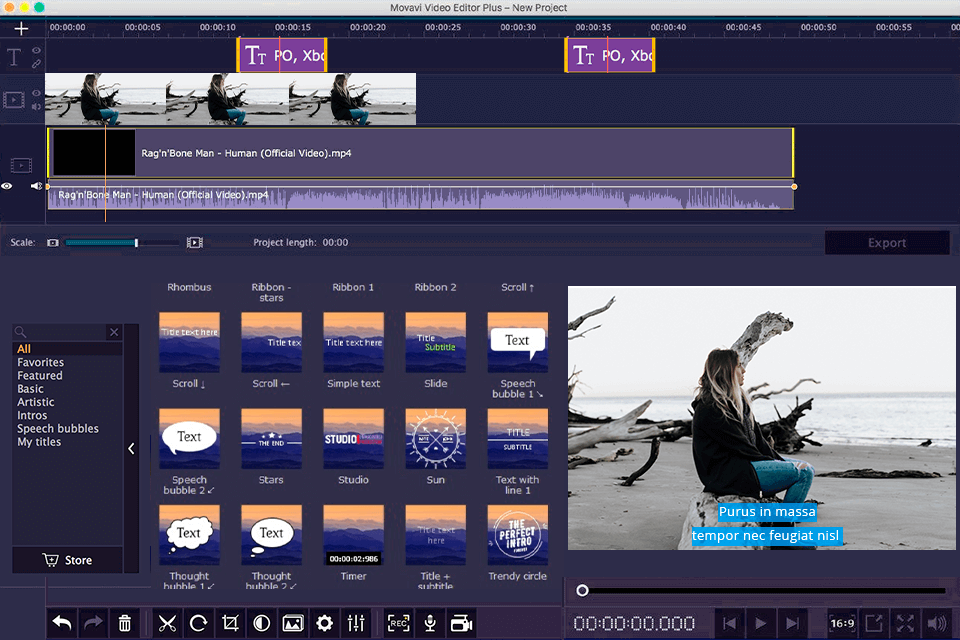Screen dimensions: 960x640
Task: Record video with the camera icon
Action: (462, 623)
